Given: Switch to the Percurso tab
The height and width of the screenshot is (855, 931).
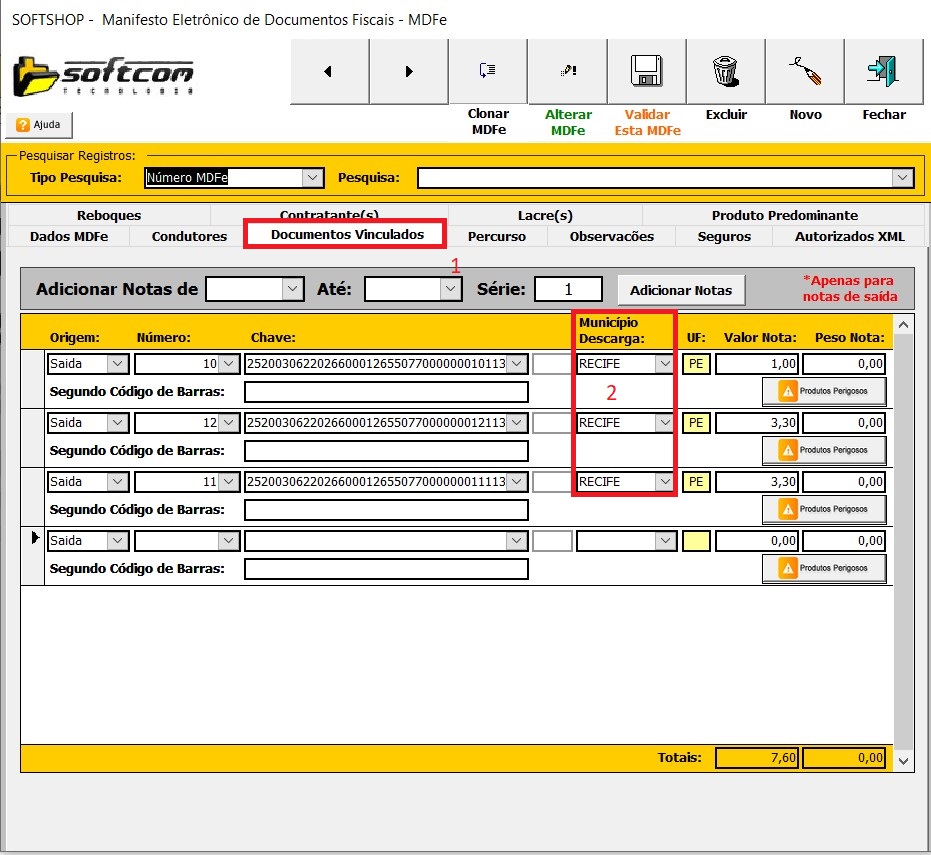Looking at the screenshot, I should 496,237.
